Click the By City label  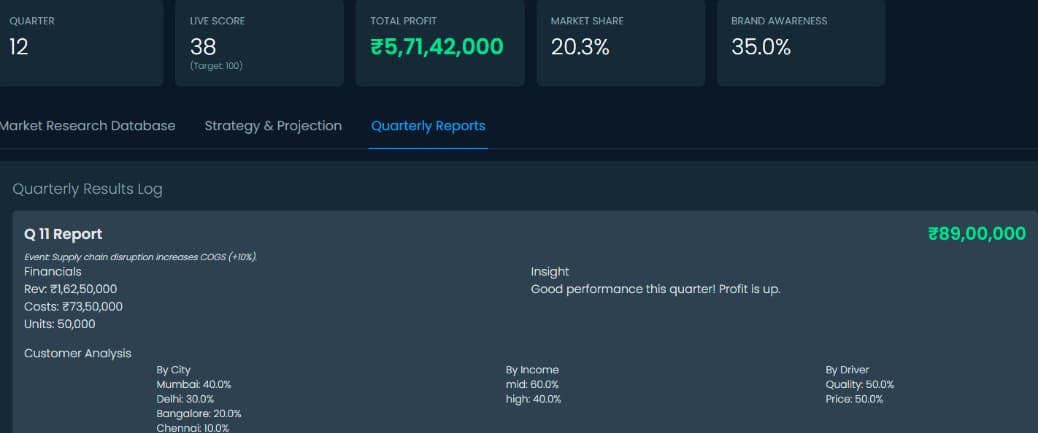click(173, 370)
